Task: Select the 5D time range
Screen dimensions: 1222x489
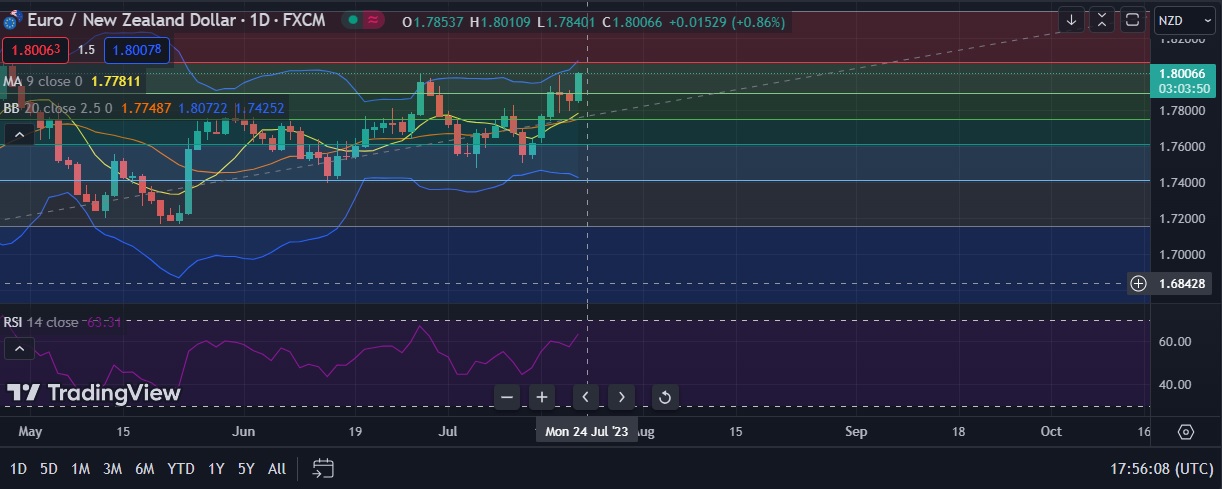Action: coord(49,468)
